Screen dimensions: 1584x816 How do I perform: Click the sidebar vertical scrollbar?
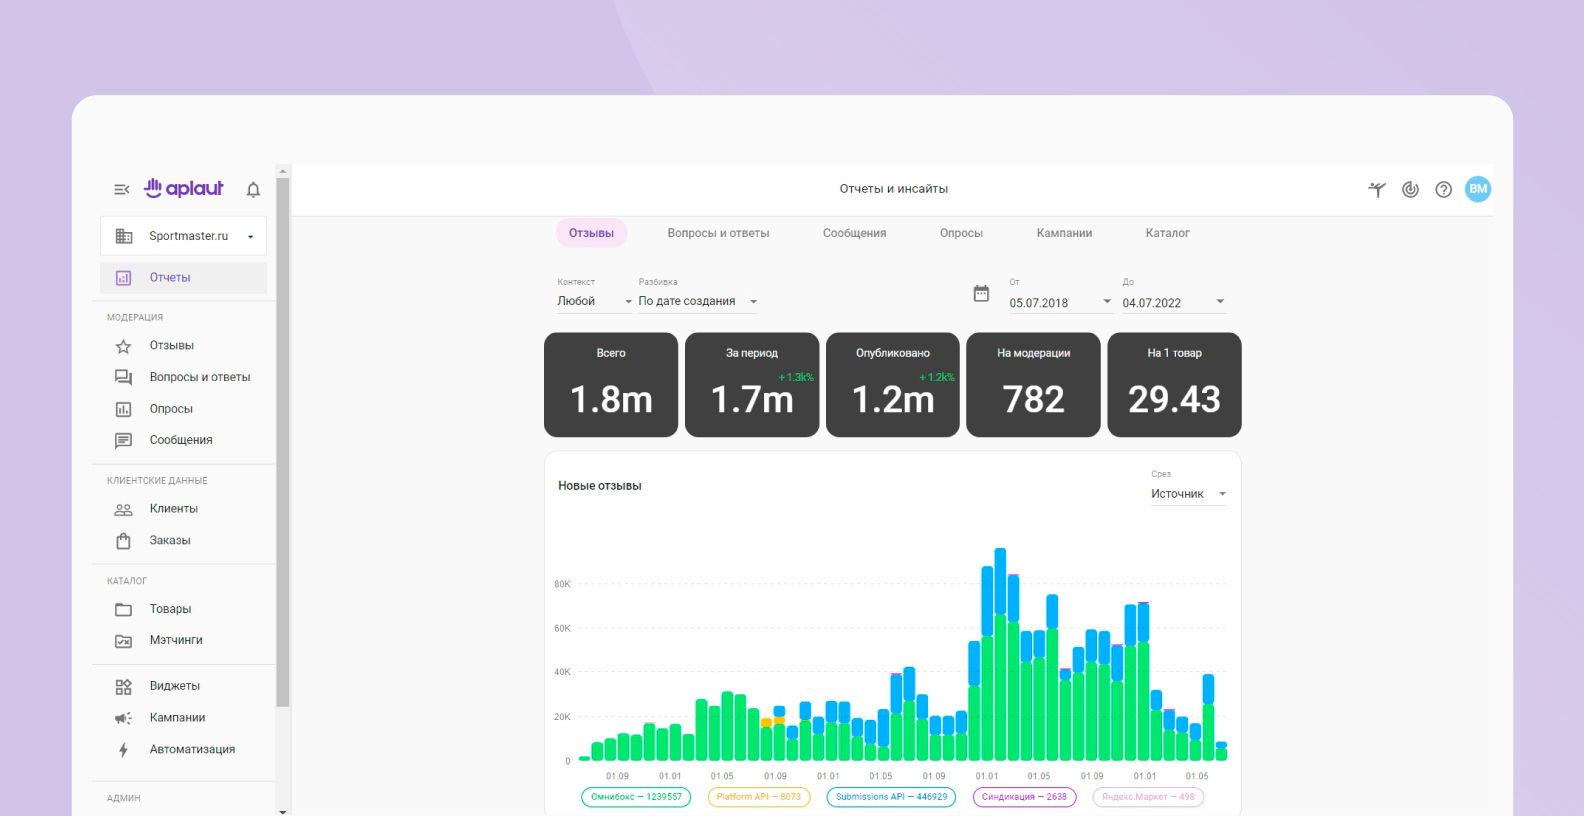(x=283, y=440)
